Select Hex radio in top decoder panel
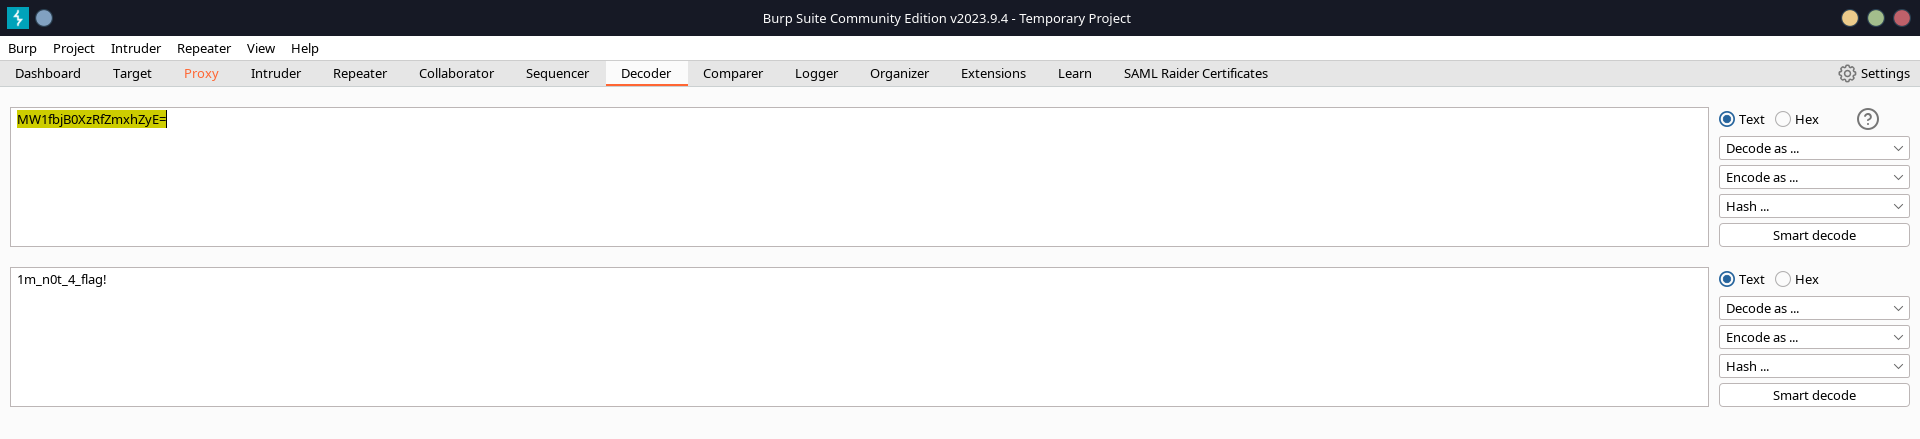The width and height of the screenshot is (1920, 439). 1783,119
